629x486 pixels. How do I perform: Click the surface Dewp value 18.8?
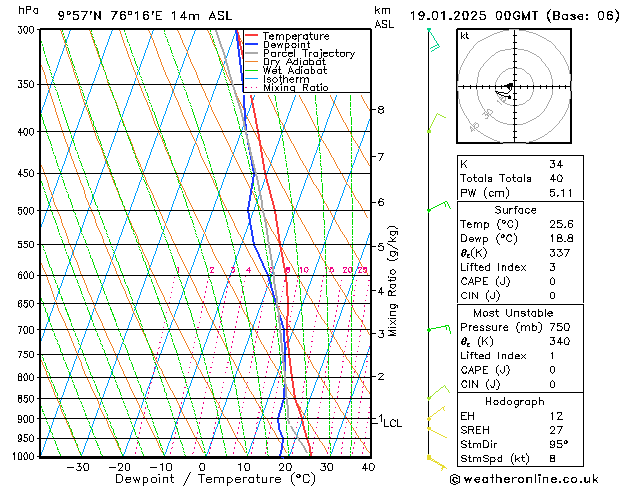[x=561, y=238]
